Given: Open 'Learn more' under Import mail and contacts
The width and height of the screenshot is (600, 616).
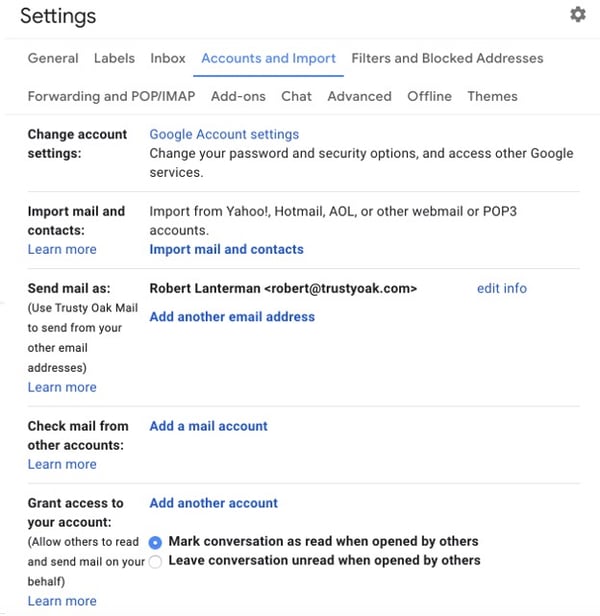Looking at the screenshot, I should 62,249.
